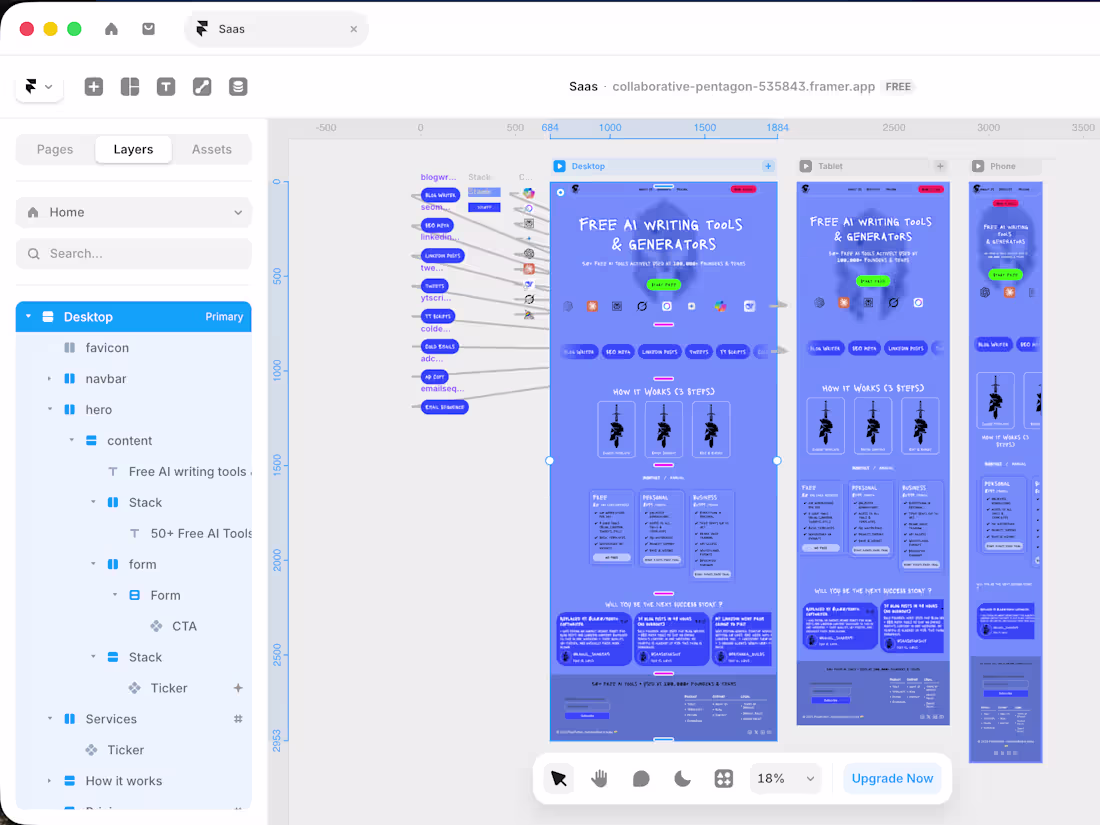This screenshot has height=825, width=1100.
Task: Select the Vector pen tool icon
Action: coord(202,87)
